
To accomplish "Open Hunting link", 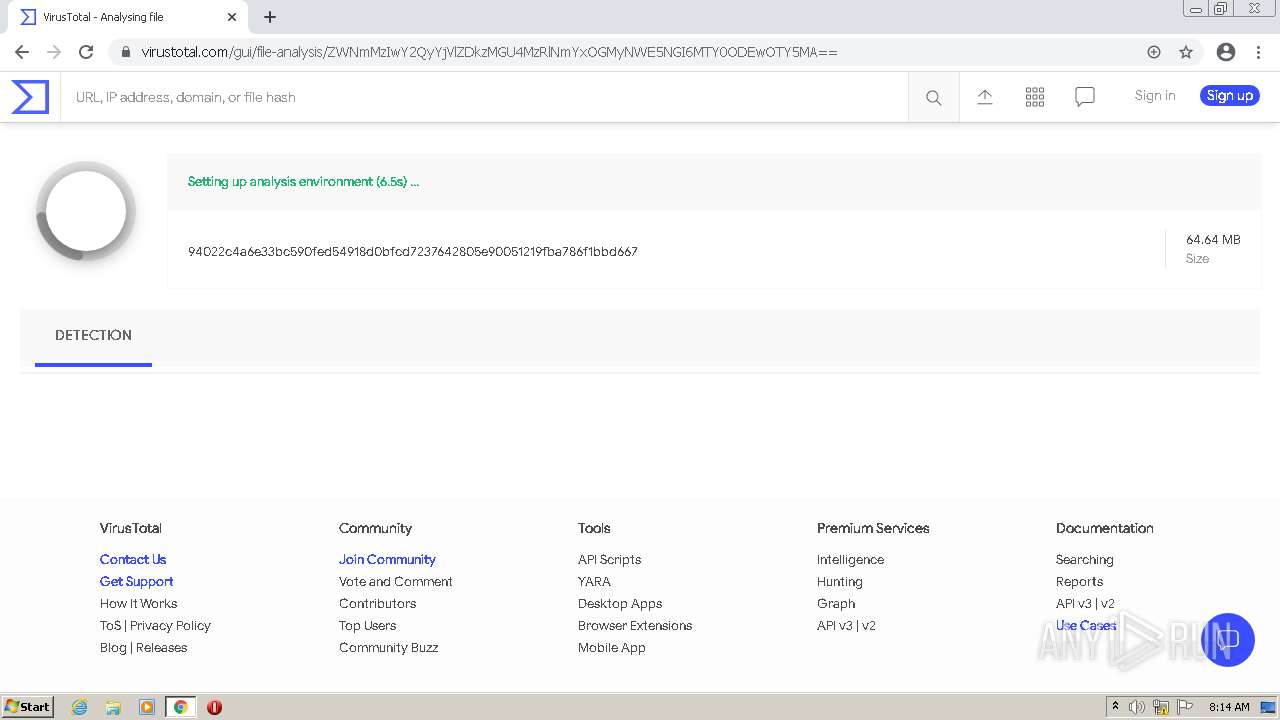I will point(839,582).
